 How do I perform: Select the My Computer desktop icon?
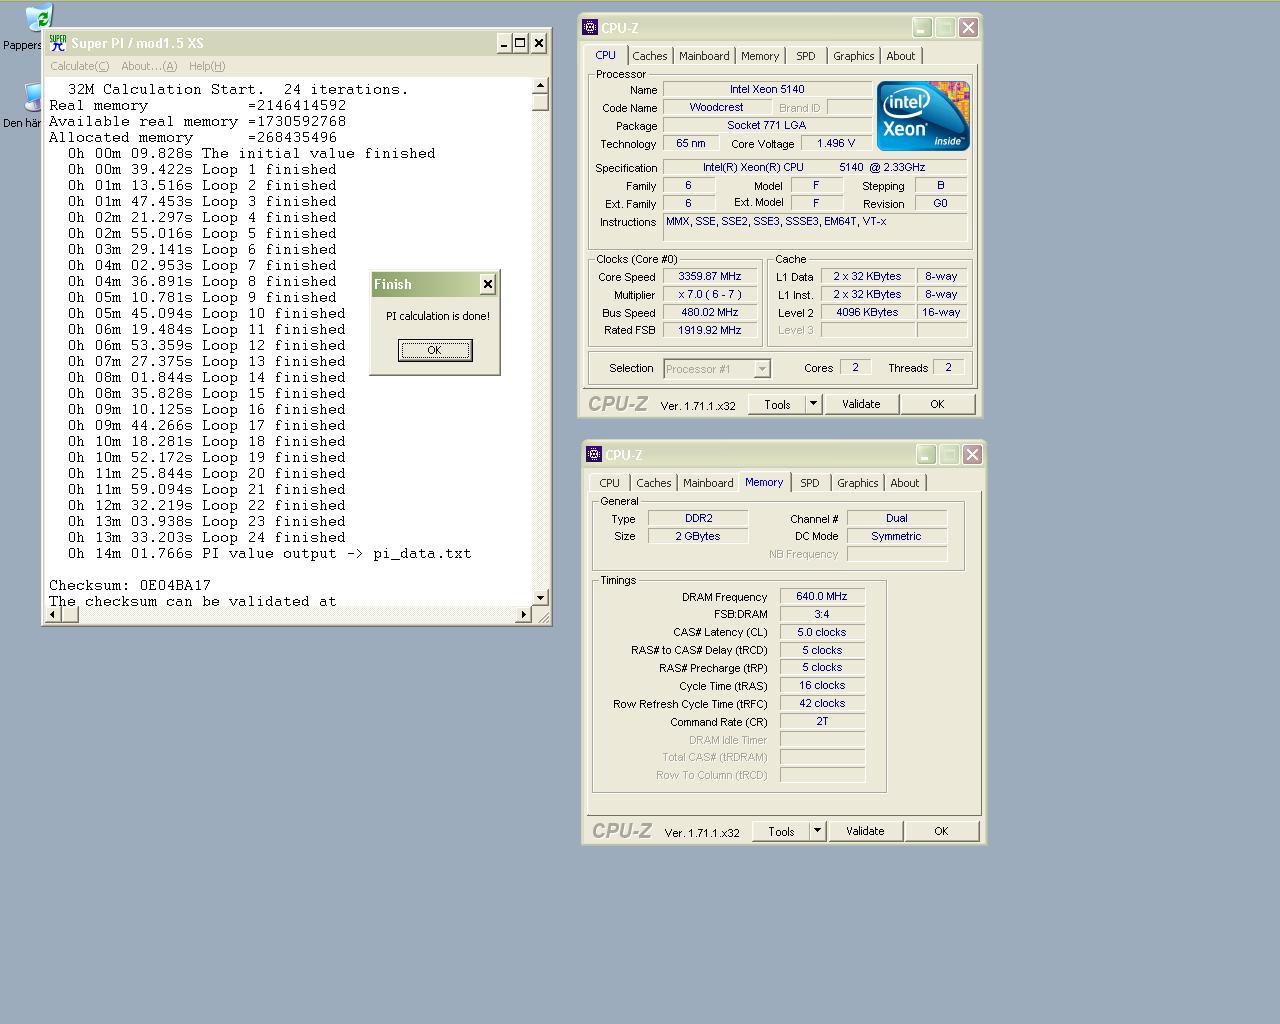(x=33, y=98)
